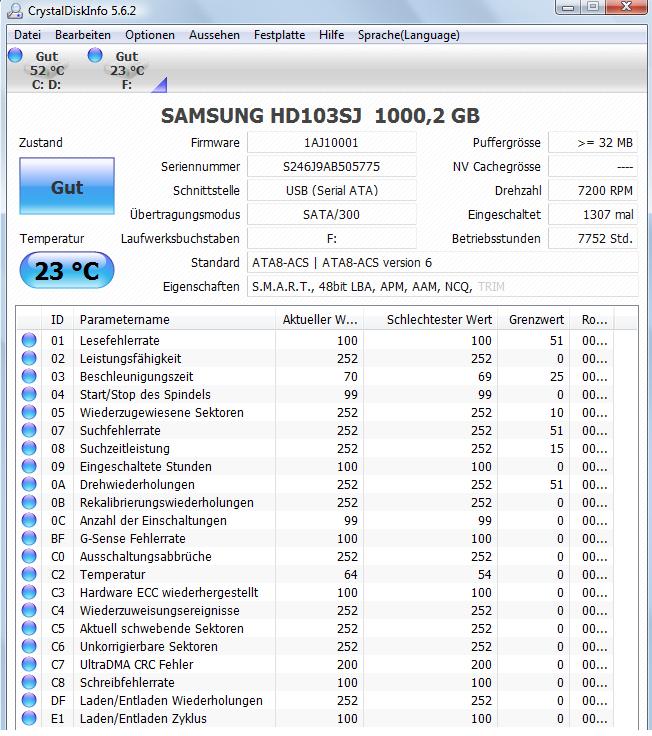This screenshot has width=652, height=736.
Task: Click the Parametername column header
Action: 174,320
